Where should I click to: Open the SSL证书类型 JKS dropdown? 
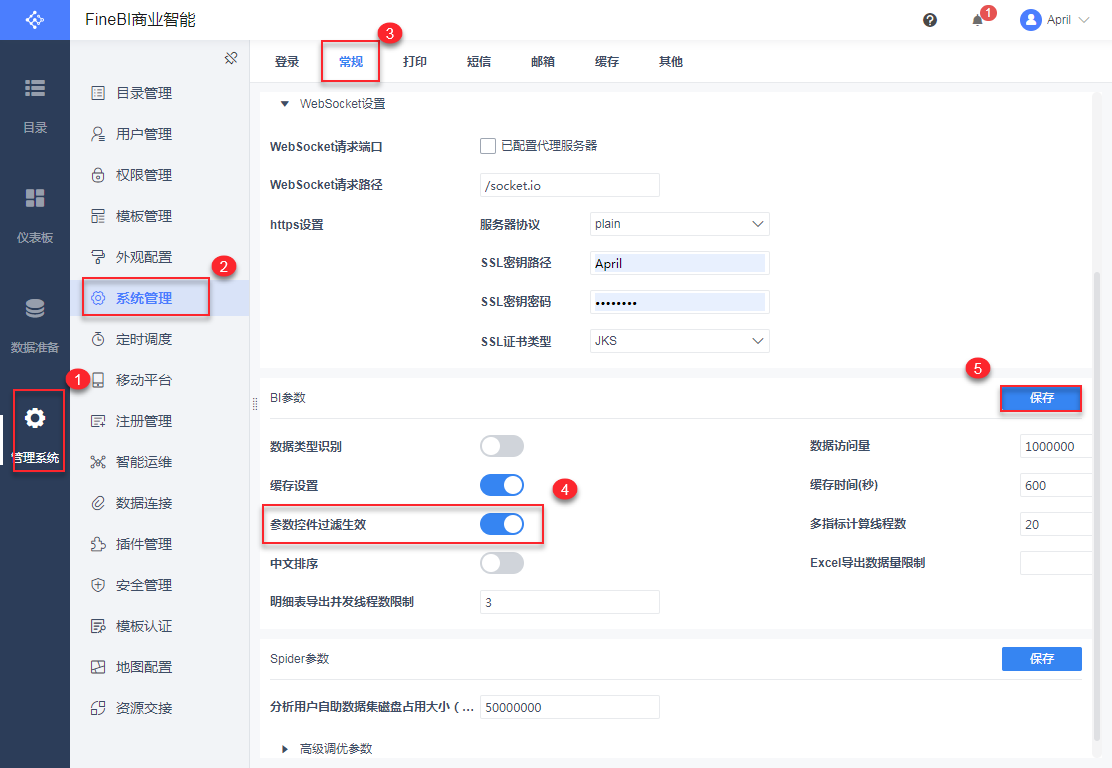[679, 341]
